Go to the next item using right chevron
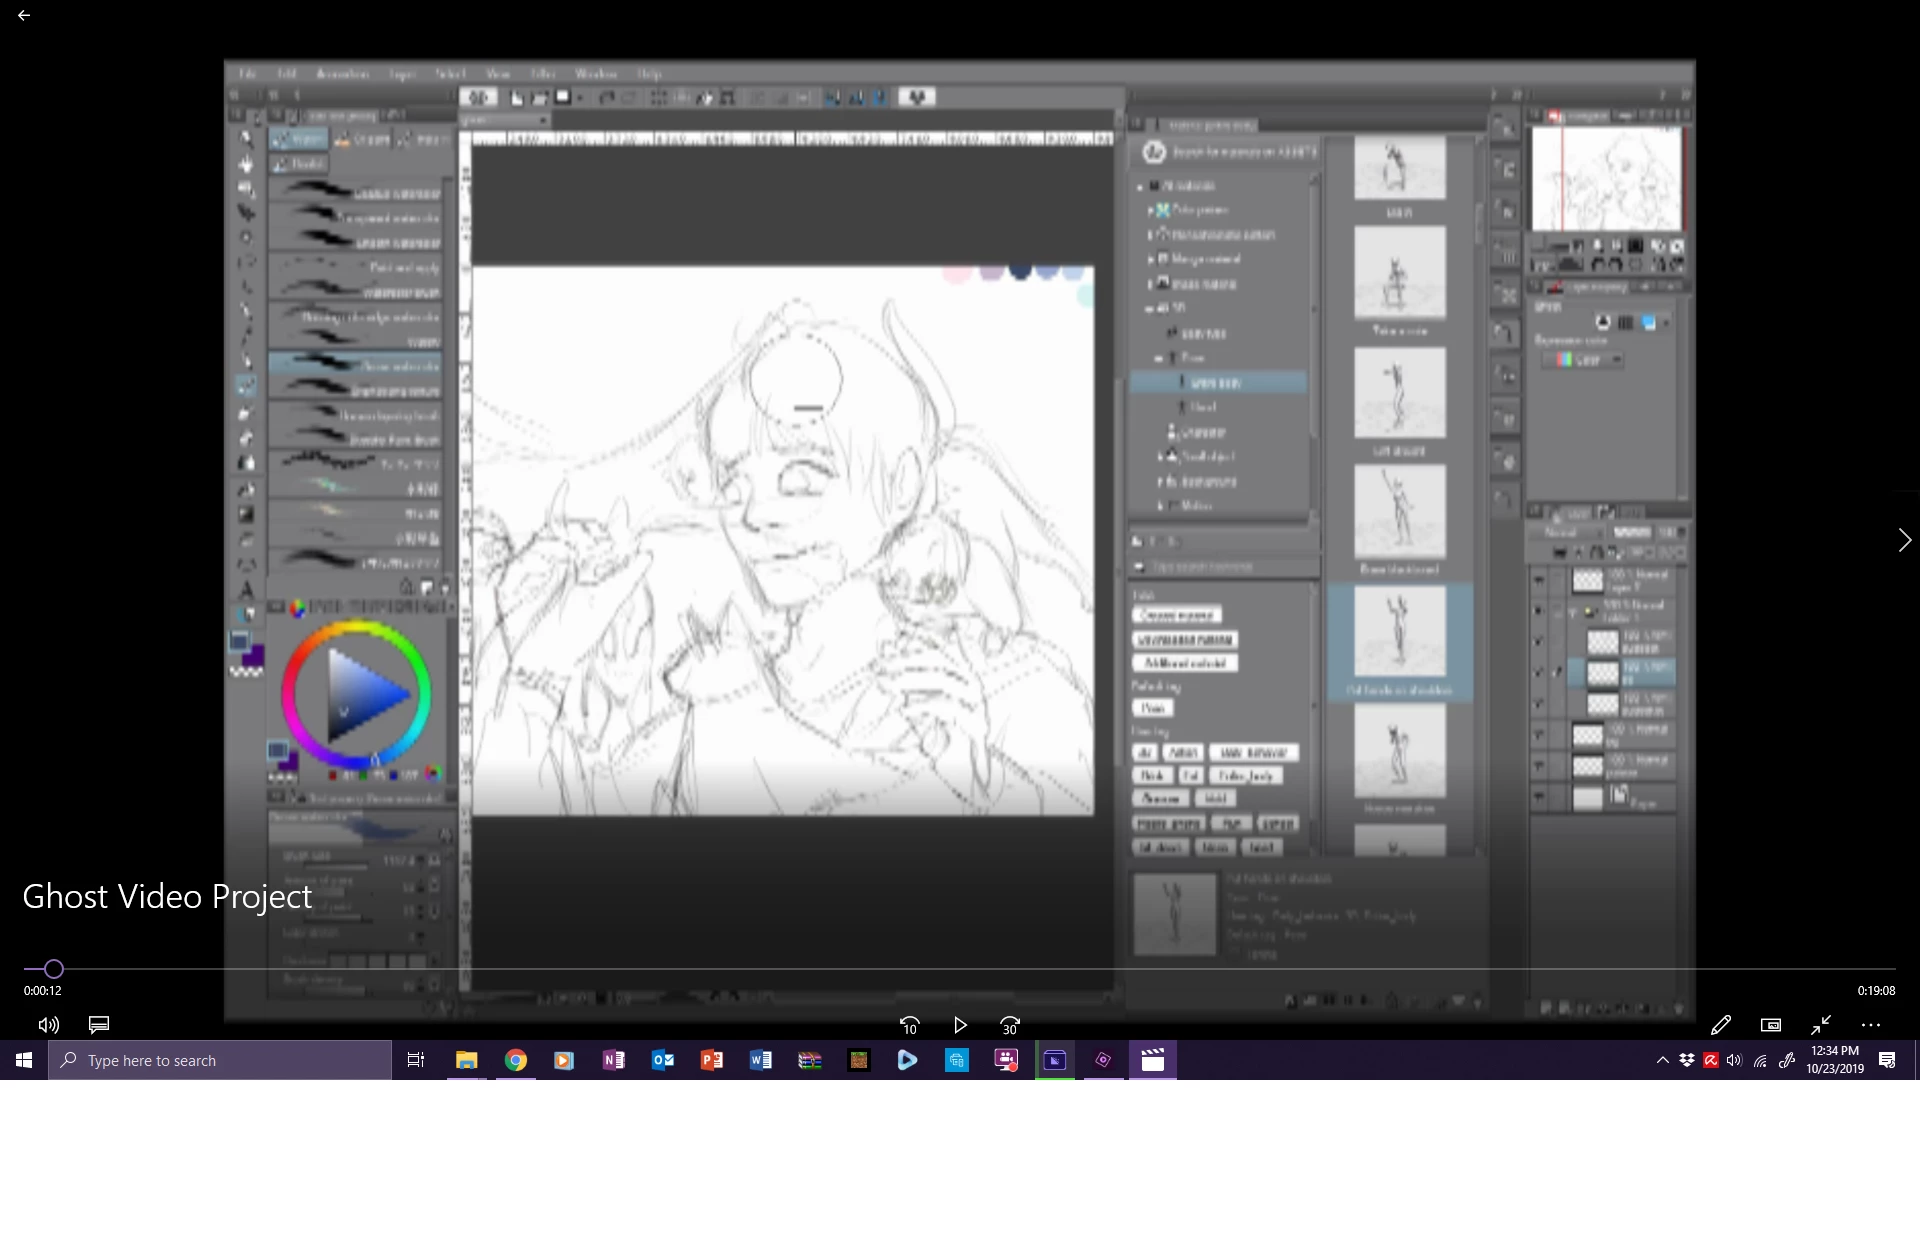Screen dimensions: 1920x1248 pyautogui.click(x=1904, y=540)
